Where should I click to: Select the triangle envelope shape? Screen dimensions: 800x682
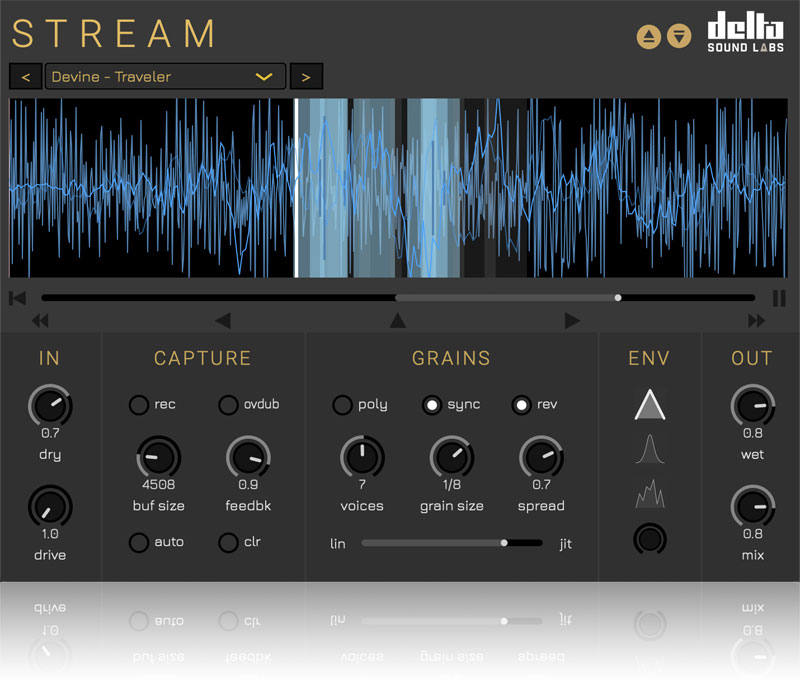click(649, 405)
